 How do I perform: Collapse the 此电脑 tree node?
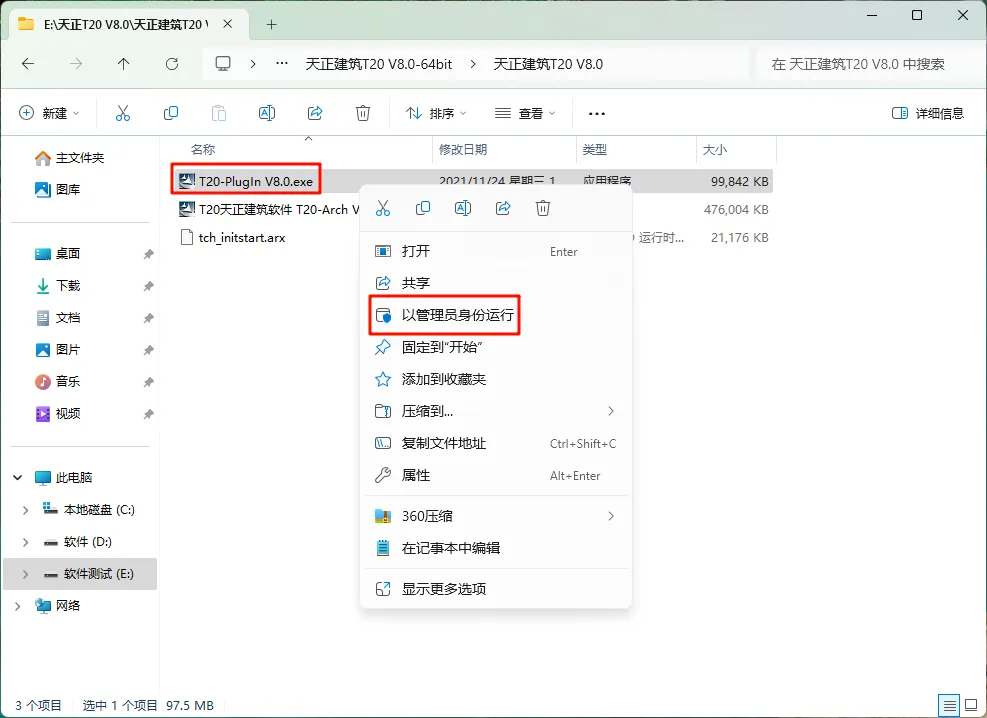pos(18,478)
